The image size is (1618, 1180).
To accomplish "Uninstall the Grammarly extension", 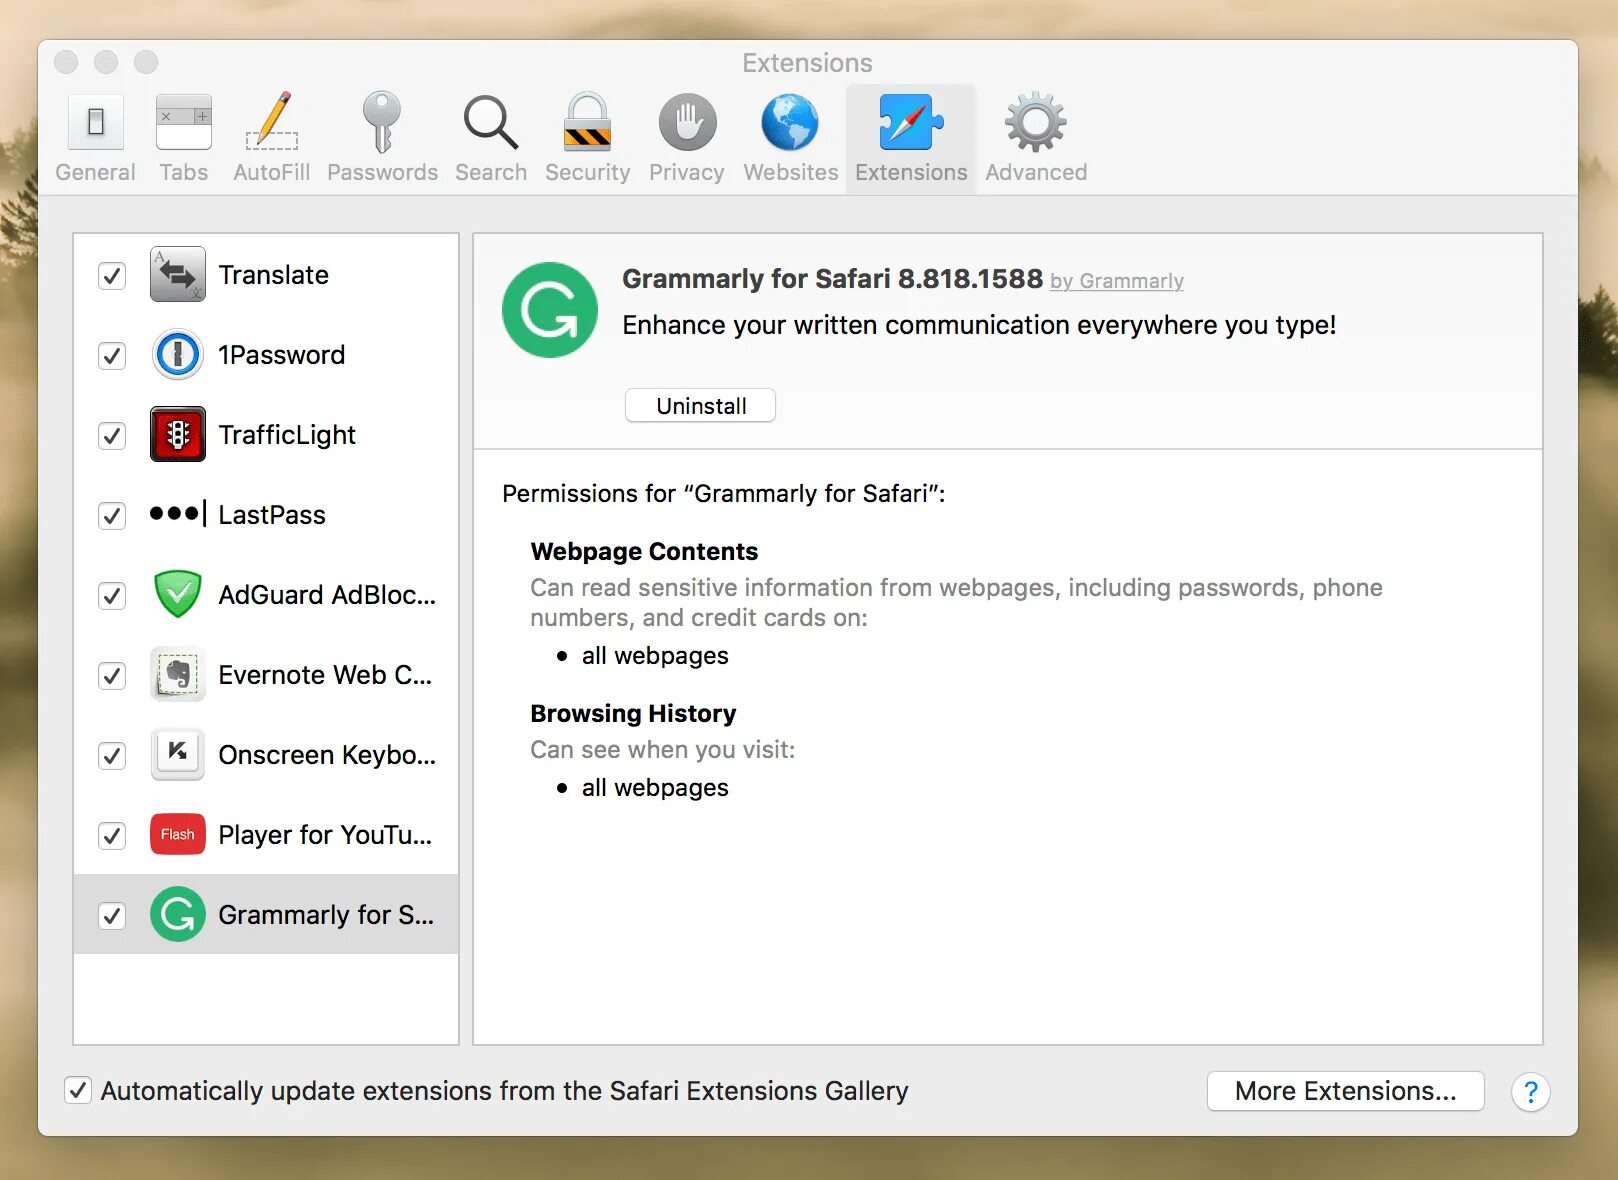I will pos(700,406).
